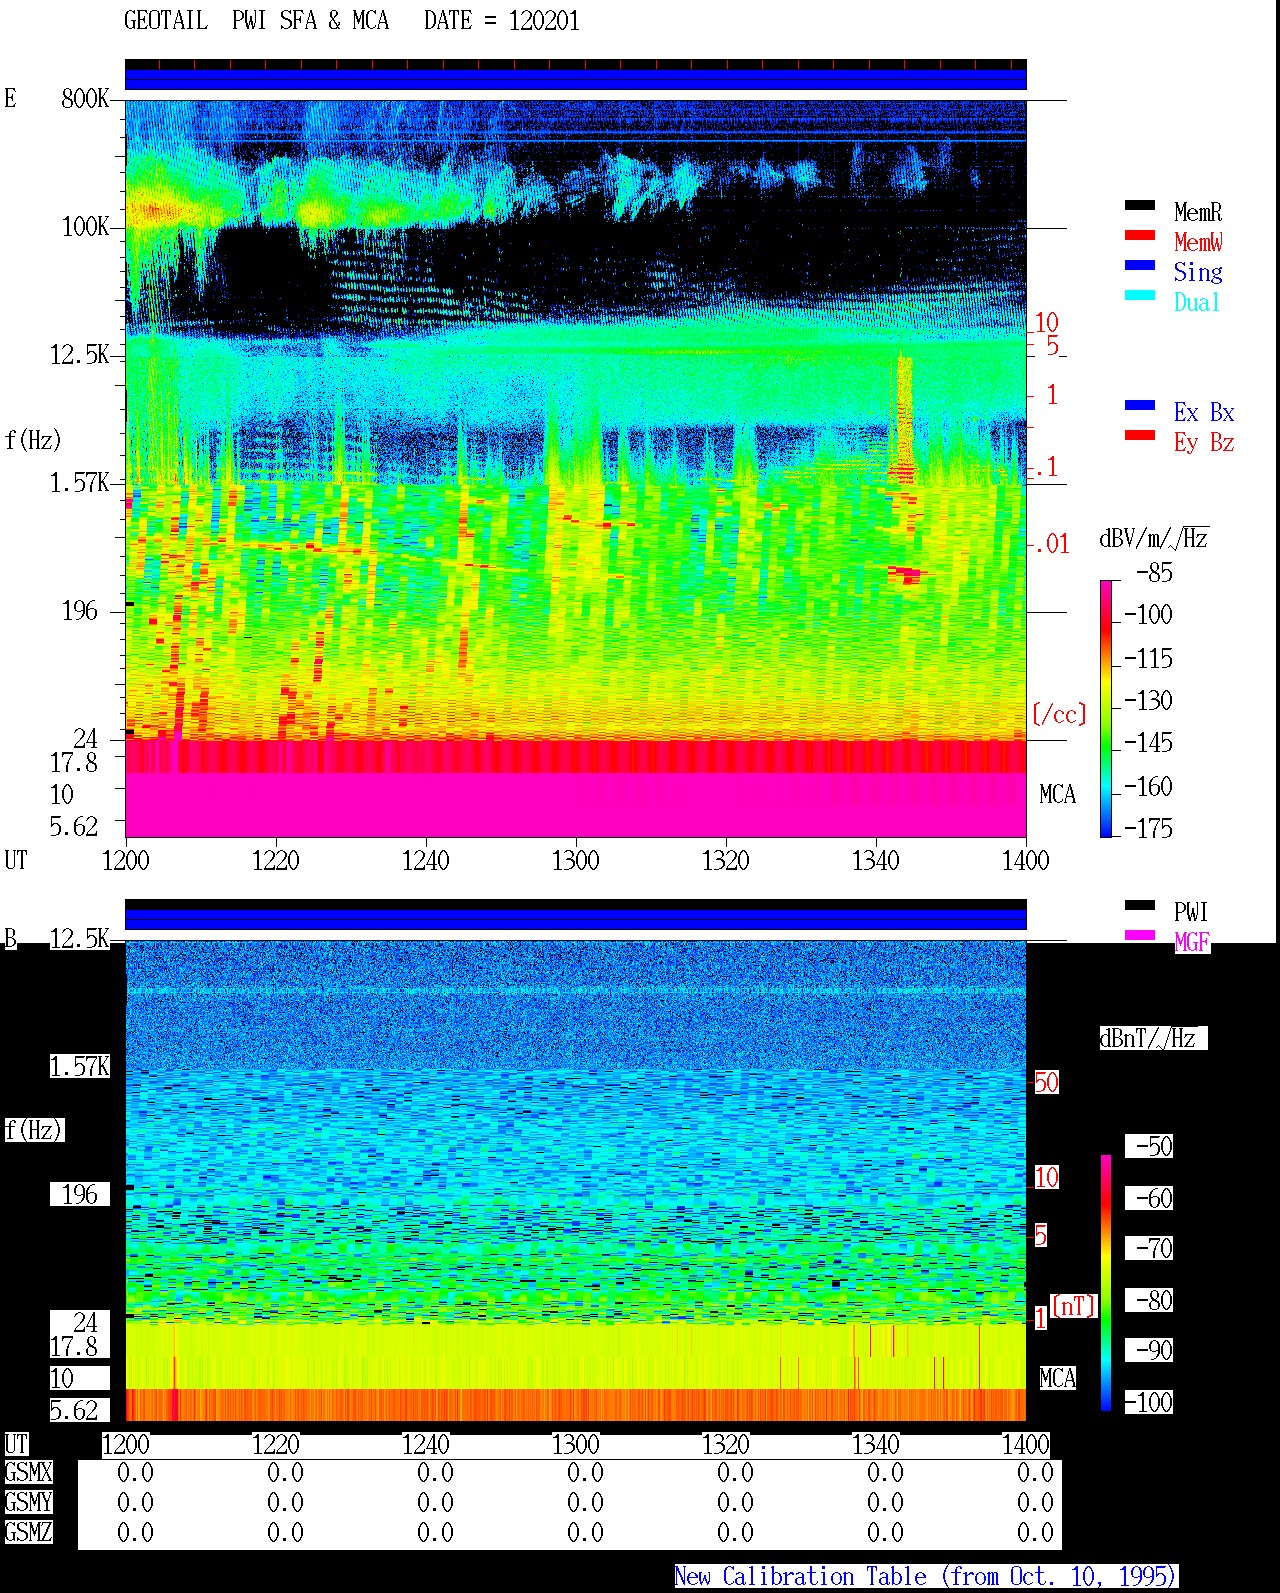
Task: Click the dBV/m/√Hz unit label
Action: point(1154,538)
